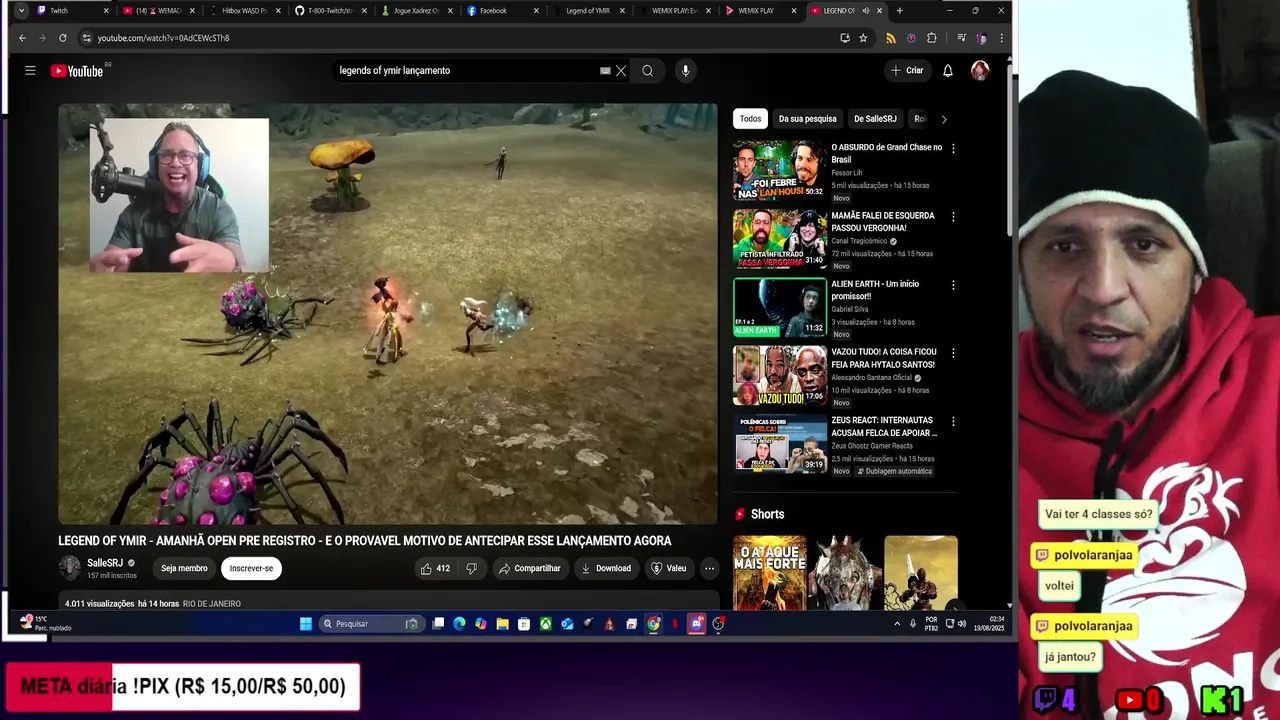The width and height of the screenshot is (1280, 720).
Task: Open the Criar create button
Action: (907, 71)
